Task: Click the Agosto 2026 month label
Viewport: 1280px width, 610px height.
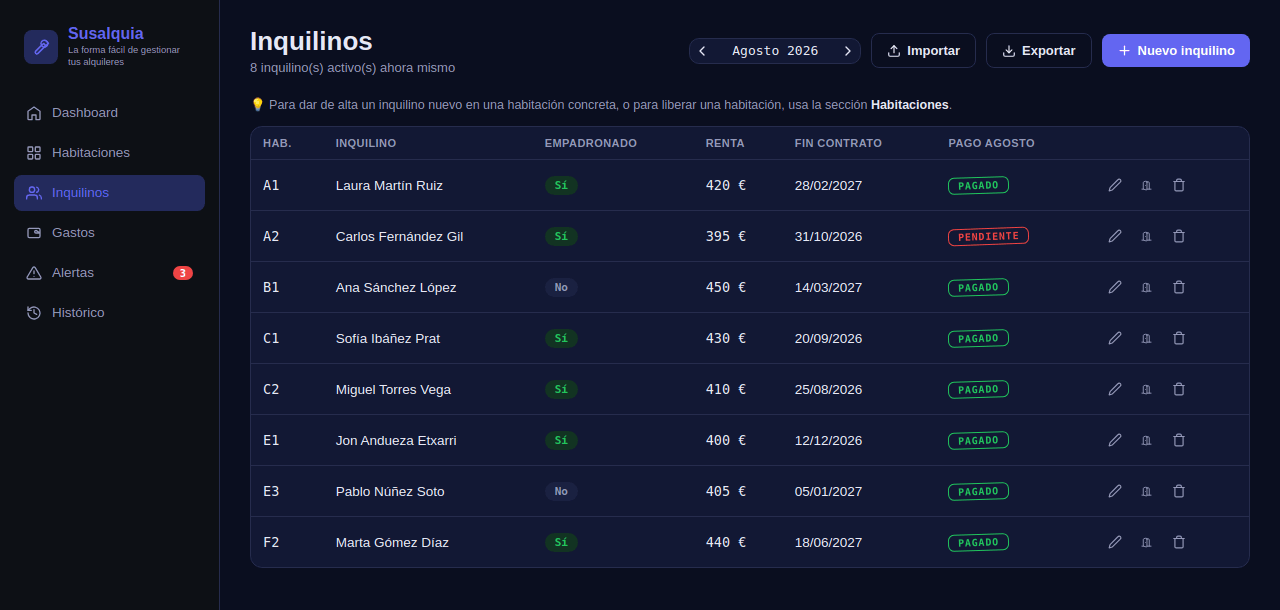Action: point(775,51)
